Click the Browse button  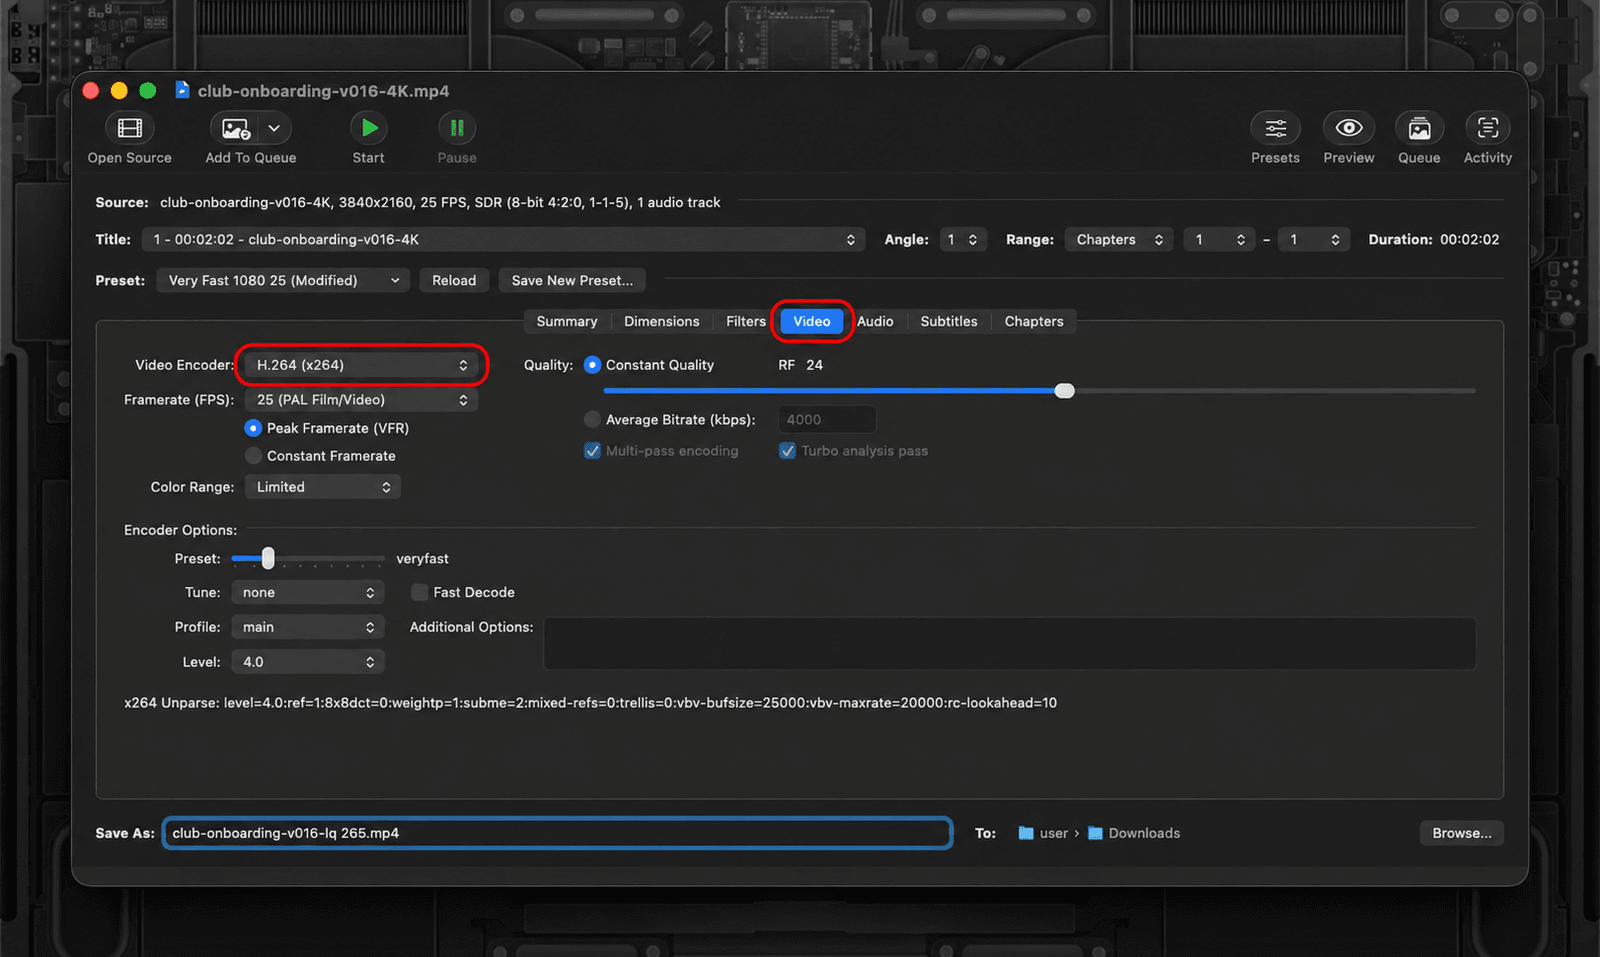click(x=1462, y=833)
